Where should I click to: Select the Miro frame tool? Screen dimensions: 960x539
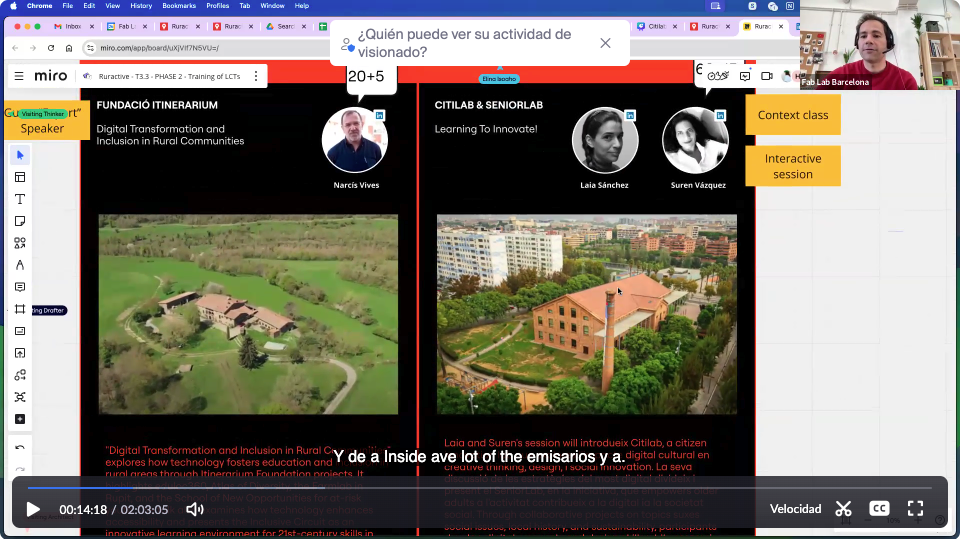(20, 309)
